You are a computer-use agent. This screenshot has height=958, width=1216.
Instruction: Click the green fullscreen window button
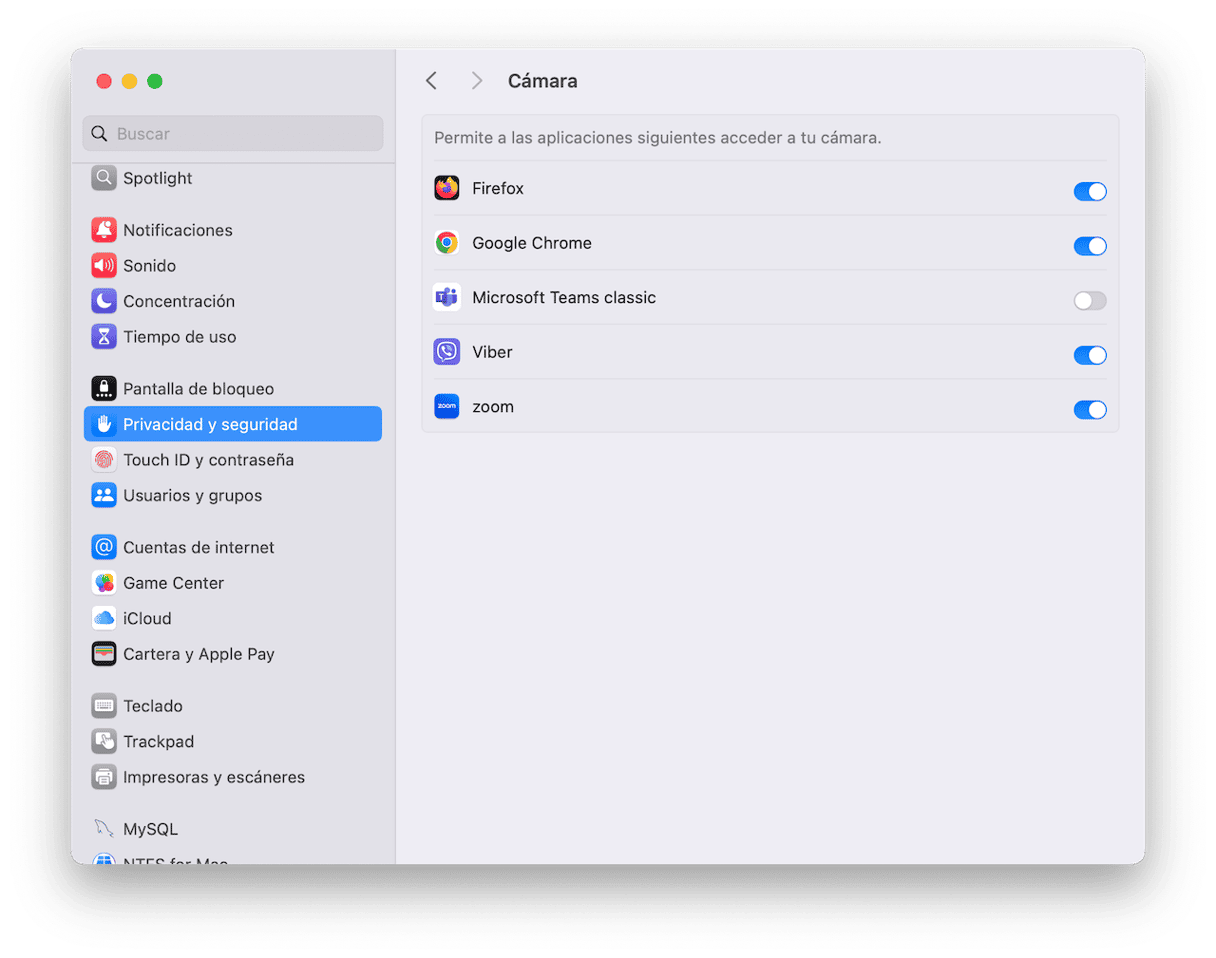tap(155, 81)
